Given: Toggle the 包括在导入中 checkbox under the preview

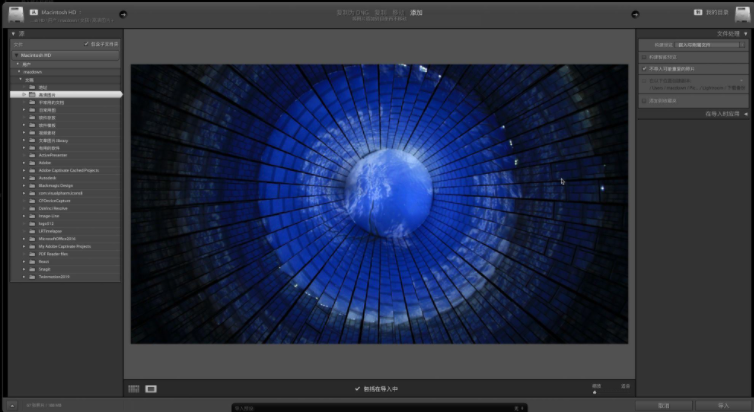Looking at the screenshot, I should pos(357,388).
